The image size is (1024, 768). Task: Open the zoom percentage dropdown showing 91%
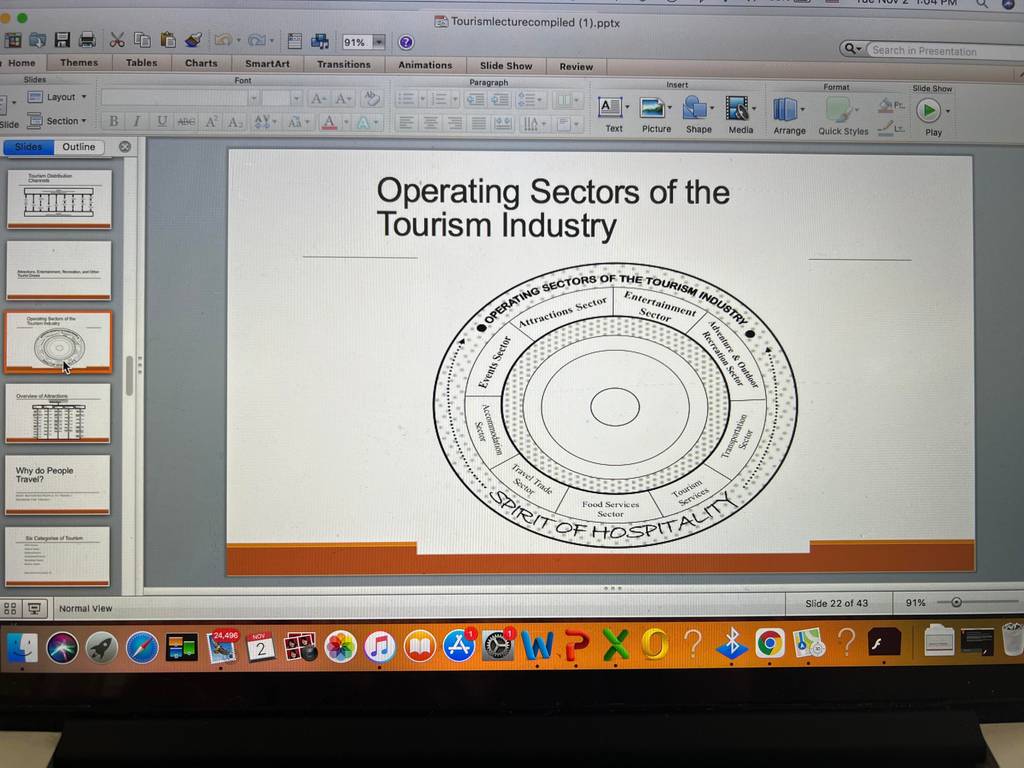[378, 42]
